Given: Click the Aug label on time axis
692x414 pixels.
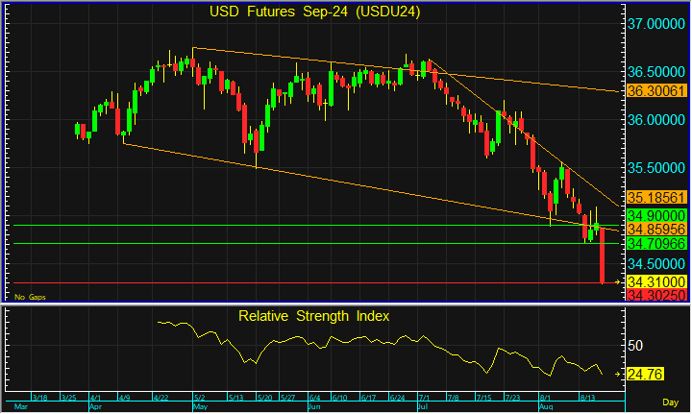Looking at the screenshot, I should click(x=546, y=408).
